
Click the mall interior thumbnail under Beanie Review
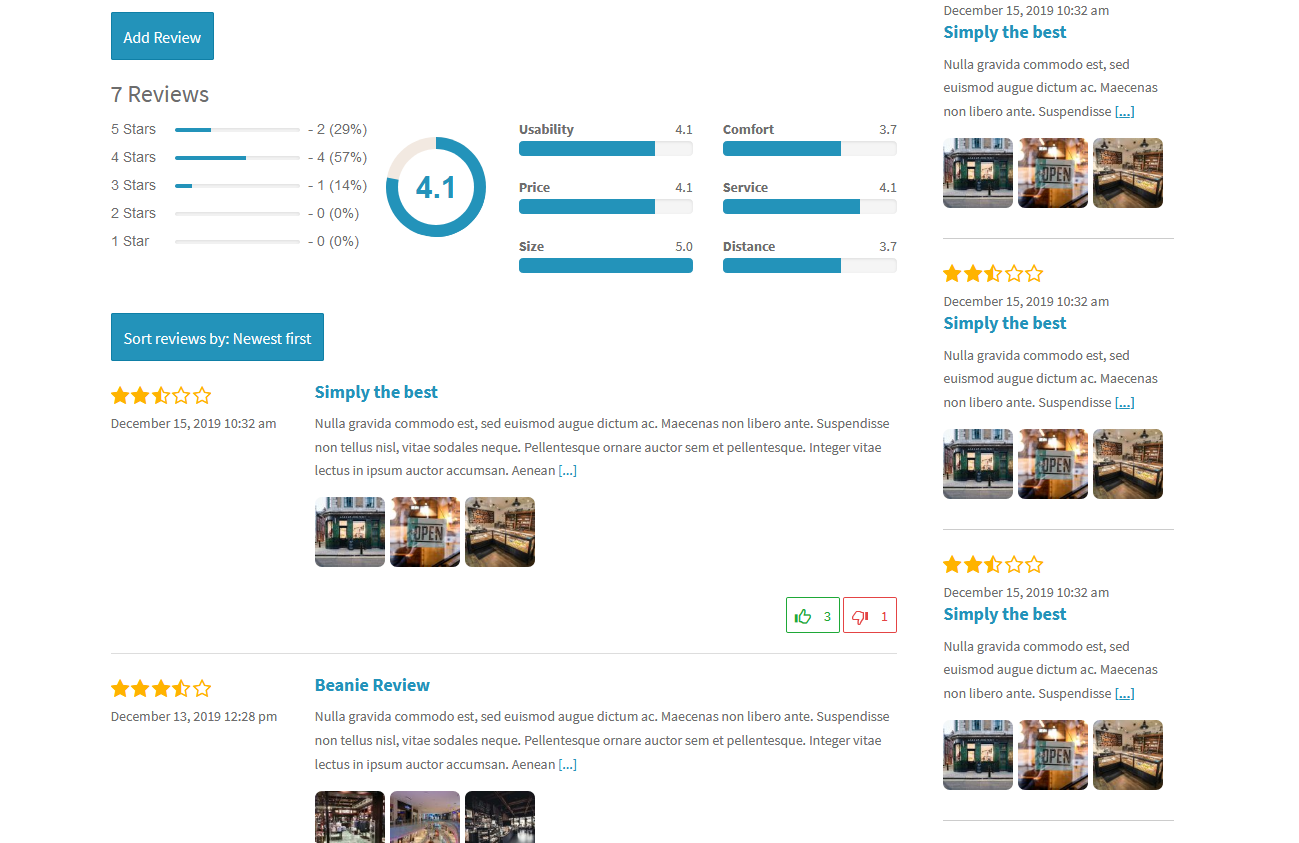pos(424,818)
